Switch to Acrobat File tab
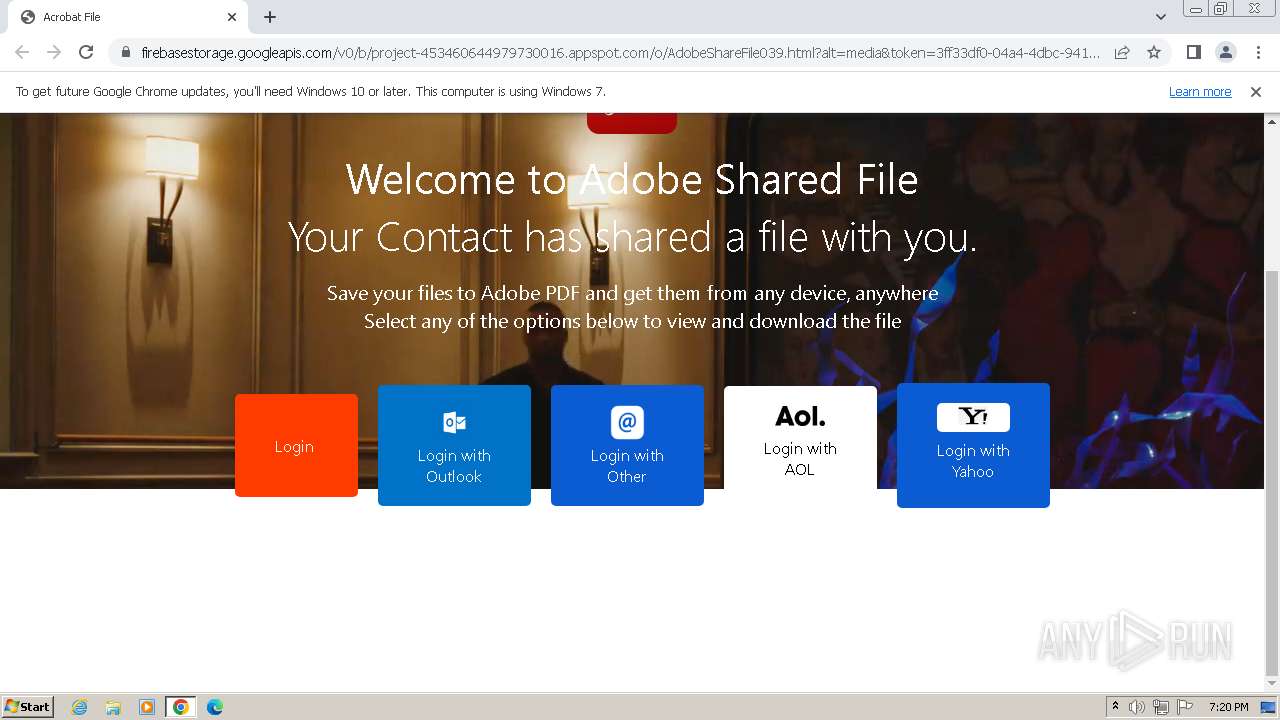Screen dimensions: 1280x720 (x=128, y=17)
